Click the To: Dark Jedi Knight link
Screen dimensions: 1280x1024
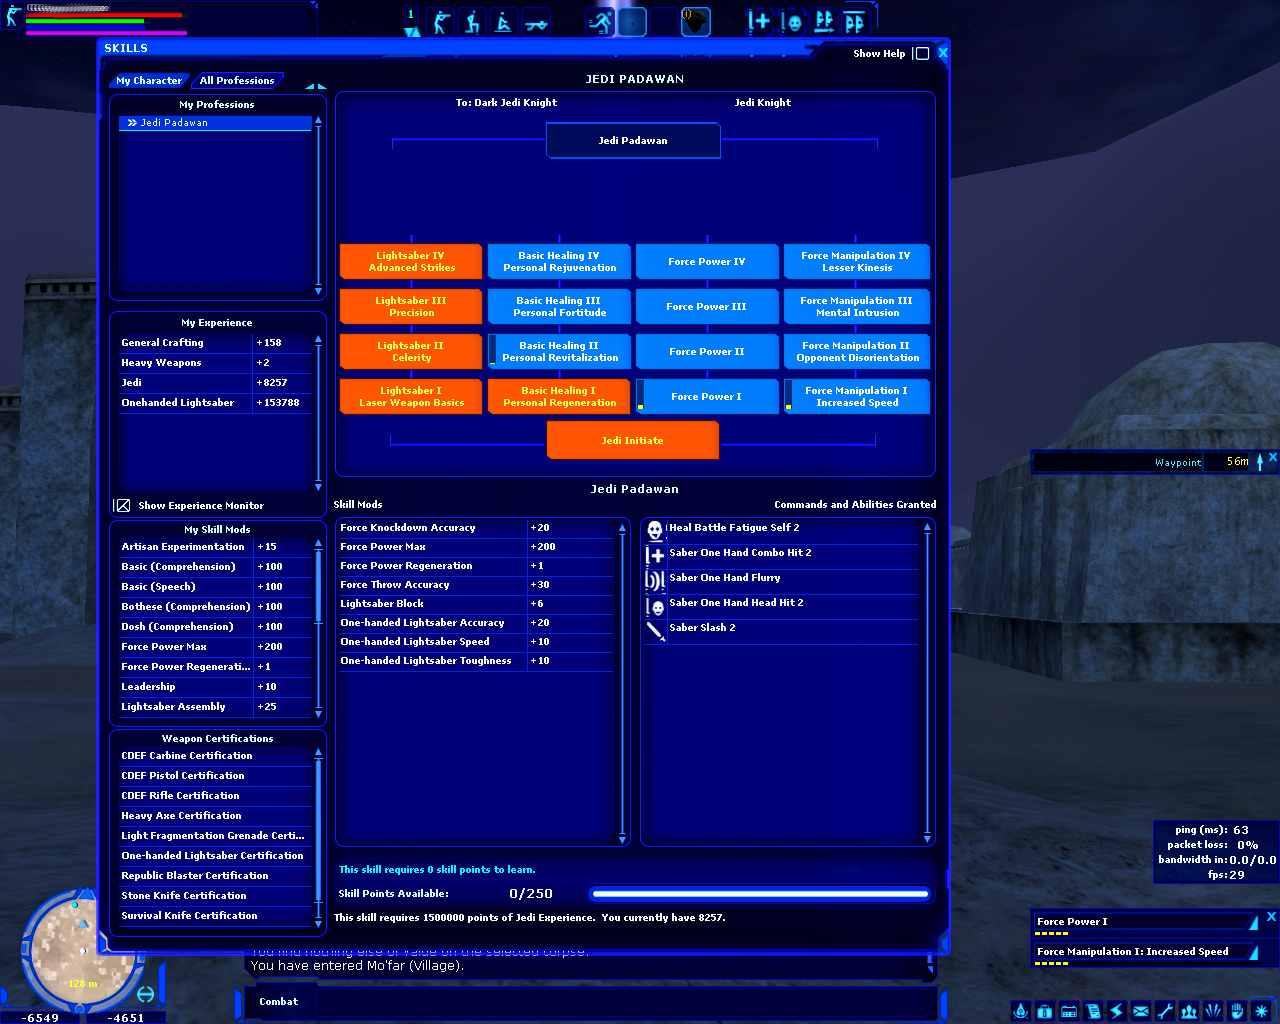click(506, 102)
